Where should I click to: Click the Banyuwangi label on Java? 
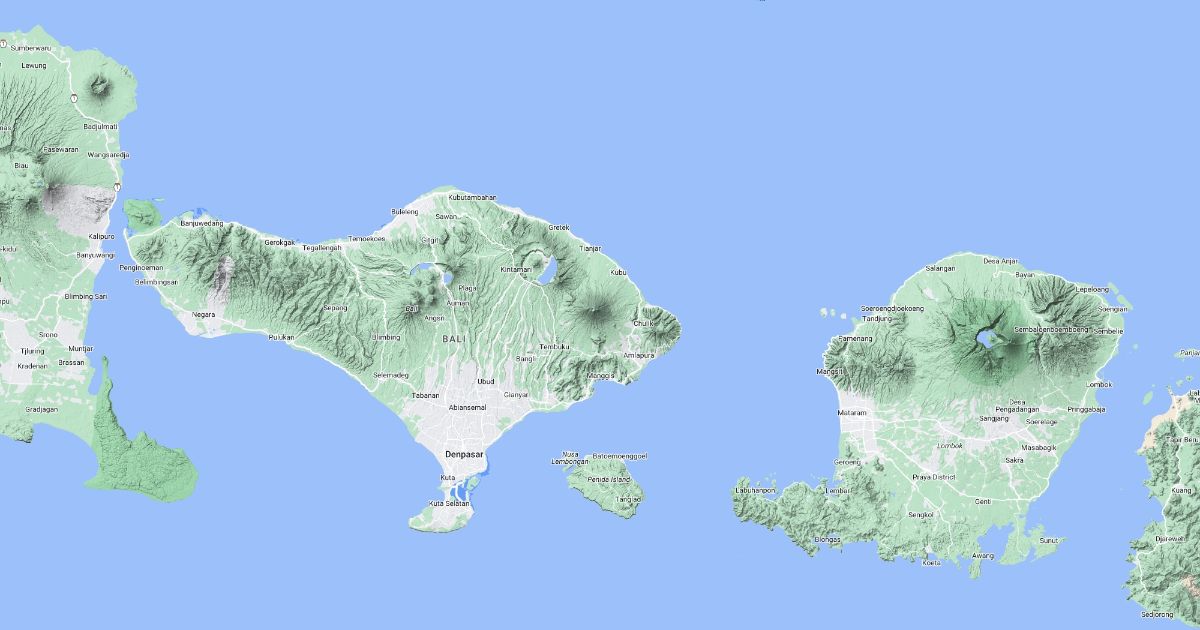(96, 255)
